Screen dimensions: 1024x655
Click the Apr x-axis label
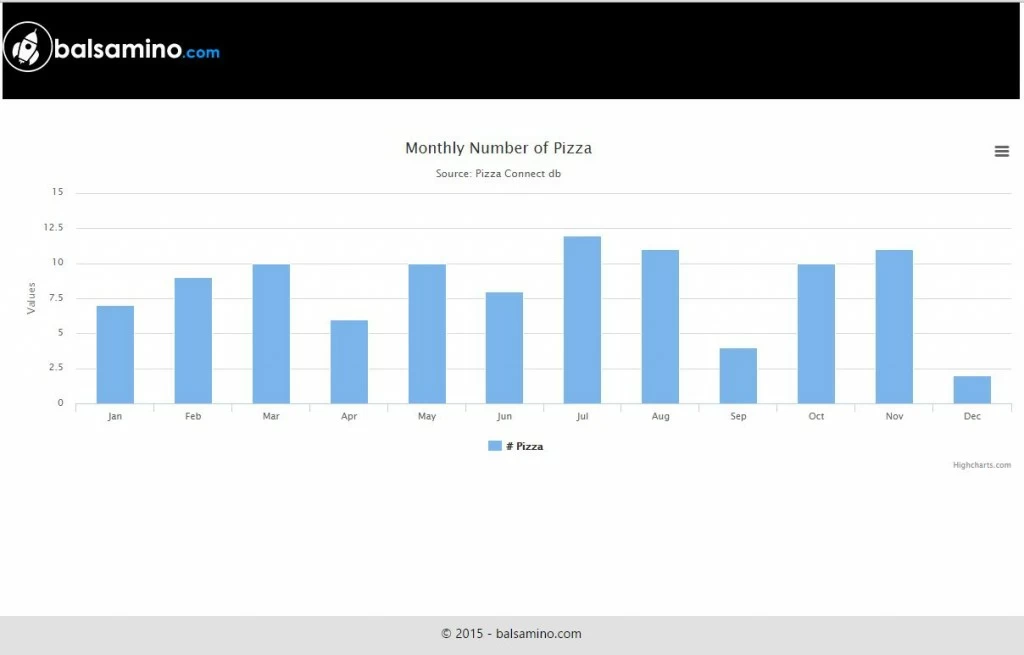349,416
